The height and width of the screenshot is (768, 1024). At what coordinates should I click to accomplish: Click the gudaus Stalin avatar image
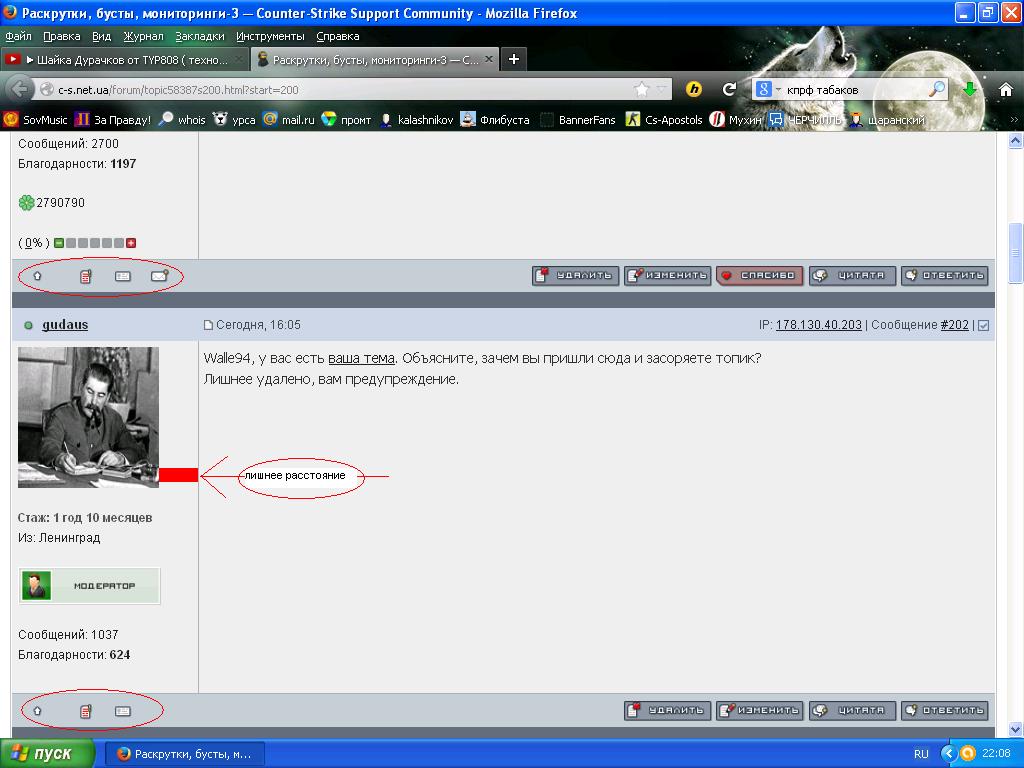tap(88, 417)
